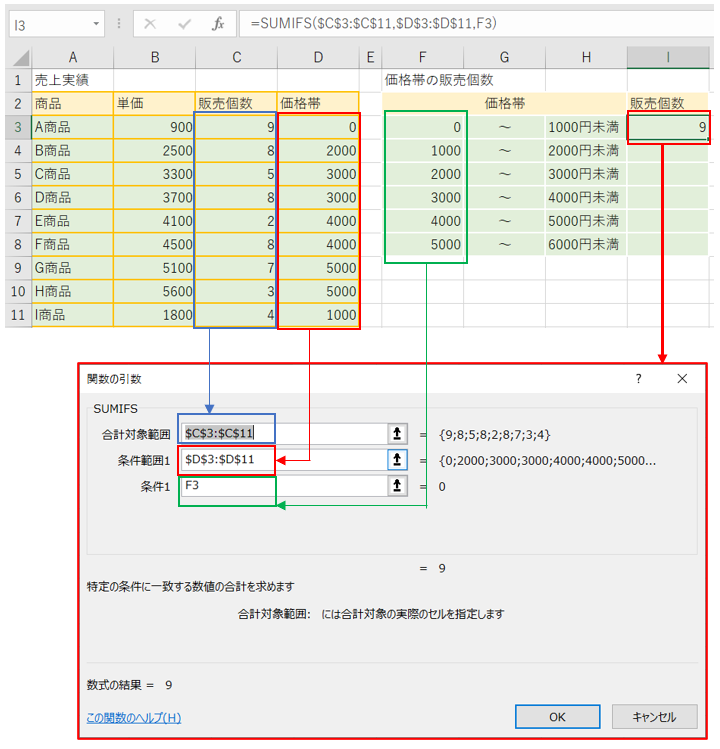
Task: Open the この関数のヘルプ link
Action: pos(134,717)
